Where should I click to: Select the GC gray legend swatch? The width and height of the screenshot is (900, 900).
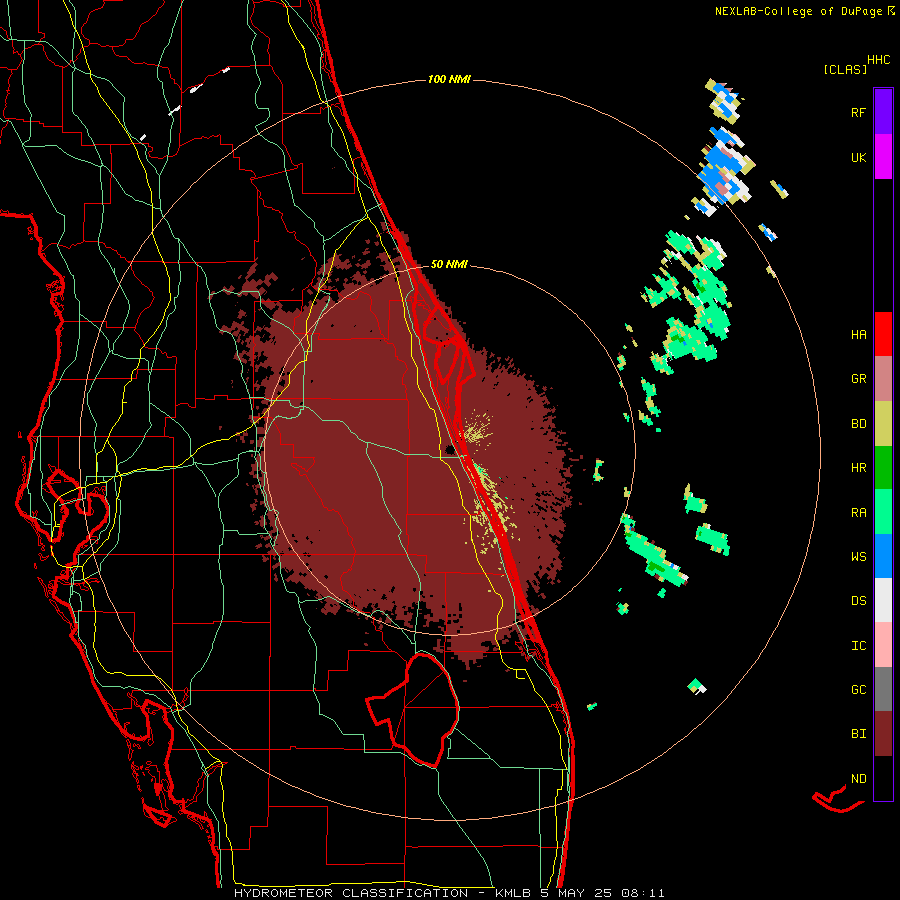pyautogui.click(x=883, y=689)
